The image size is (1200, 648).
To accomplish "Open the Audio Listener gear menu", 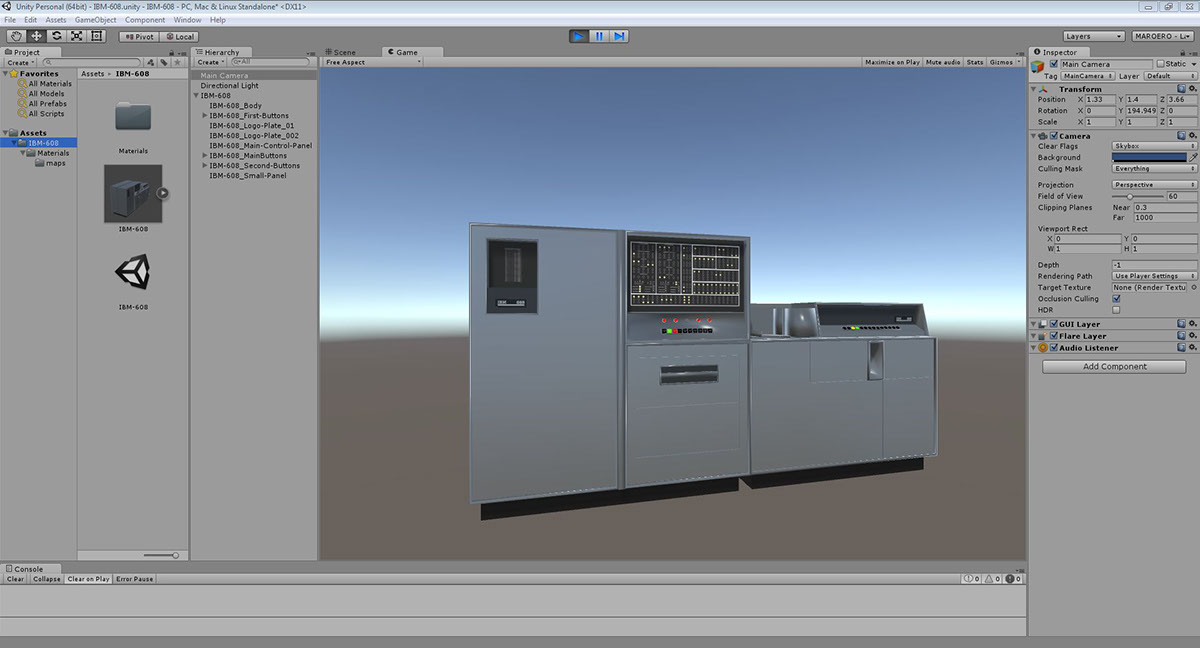I will [x=1192, y=348].
